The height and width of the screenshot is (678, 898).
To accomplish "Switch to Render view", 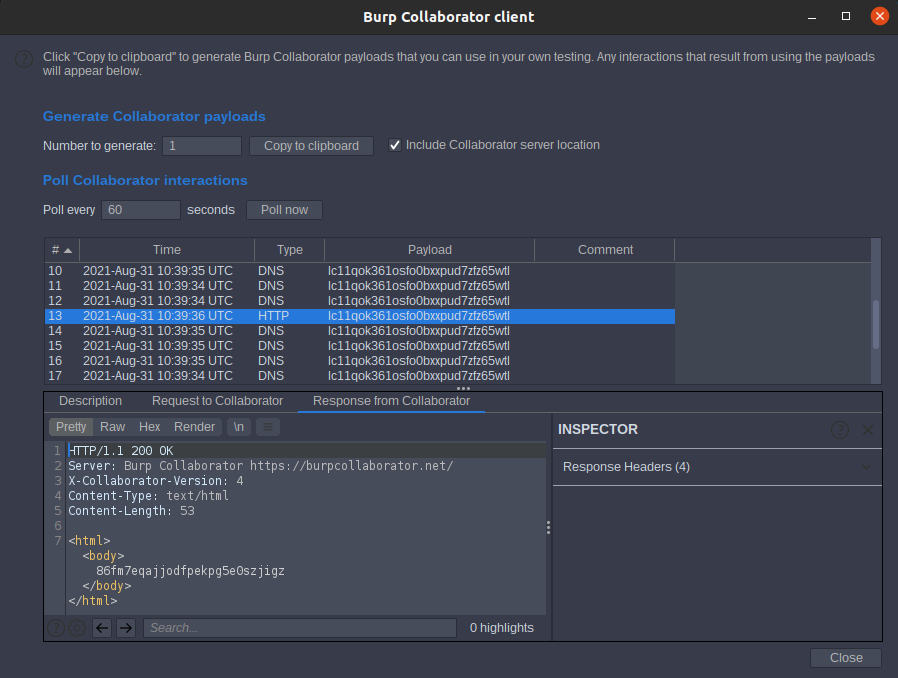I will (194, 427).
